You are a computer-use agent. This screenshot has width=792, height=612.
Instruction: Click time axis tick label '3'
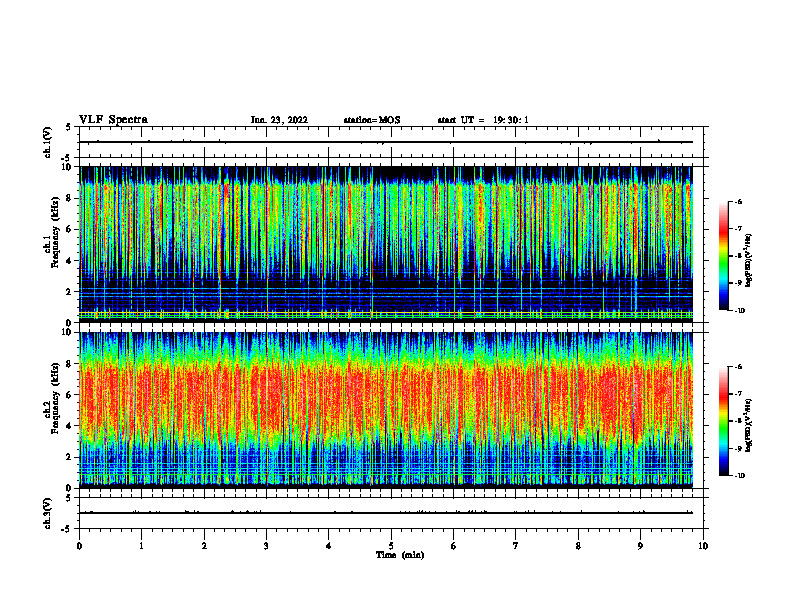(266, 546)
